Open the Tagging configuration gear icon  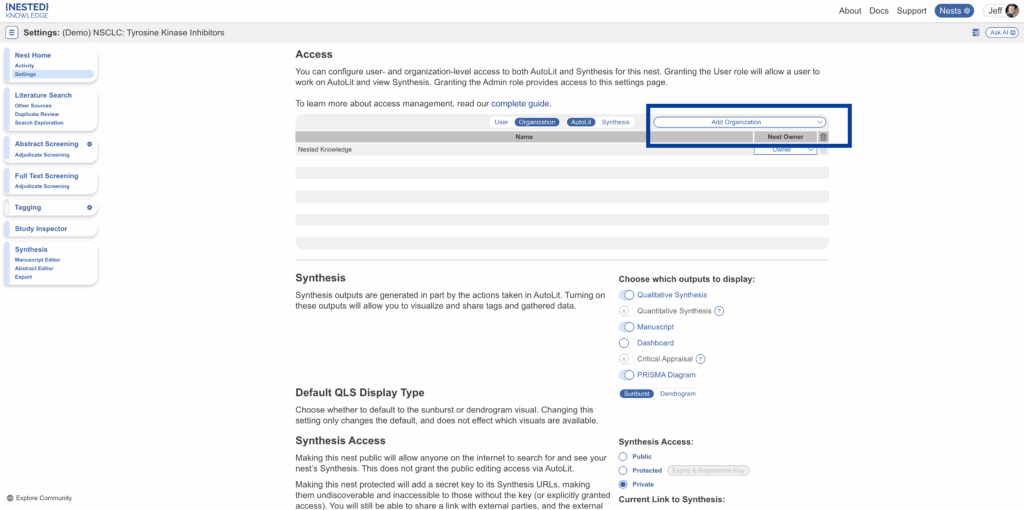pyautogui.click(x=89, y=208)
